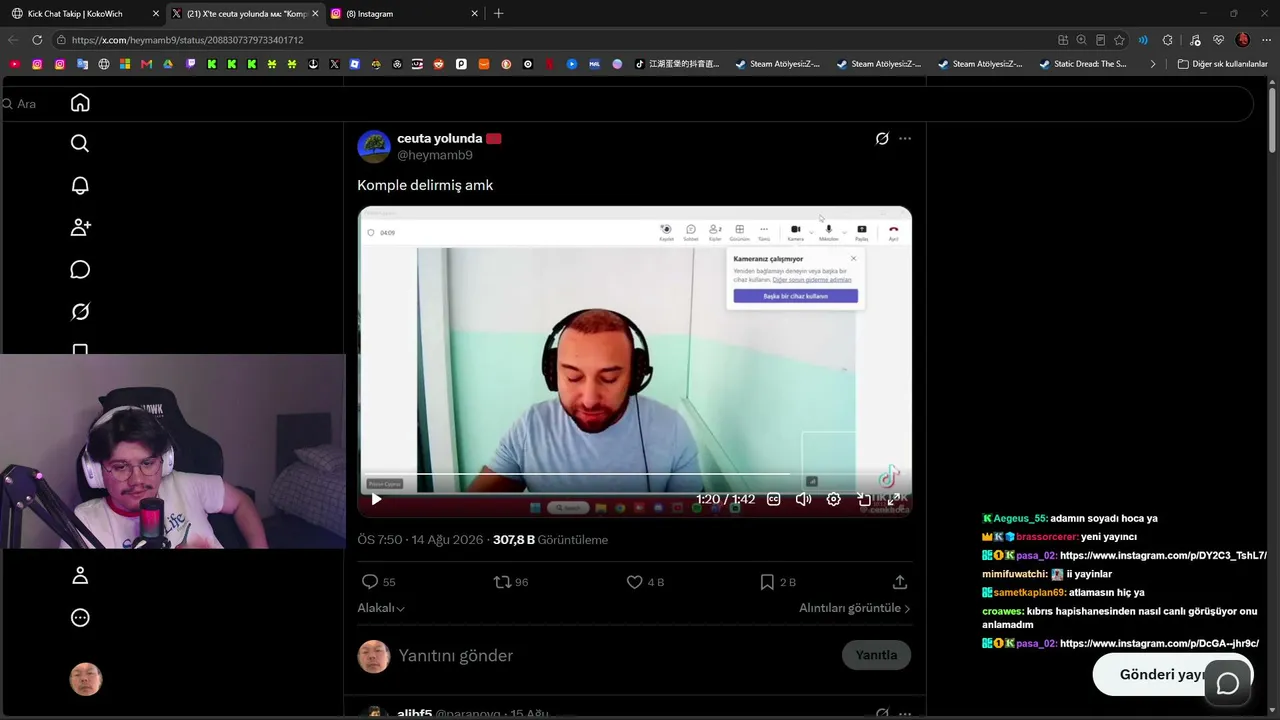Open Gmail bookmark in favorites bar
The image size is (1280, 720).
coord(147,64)
